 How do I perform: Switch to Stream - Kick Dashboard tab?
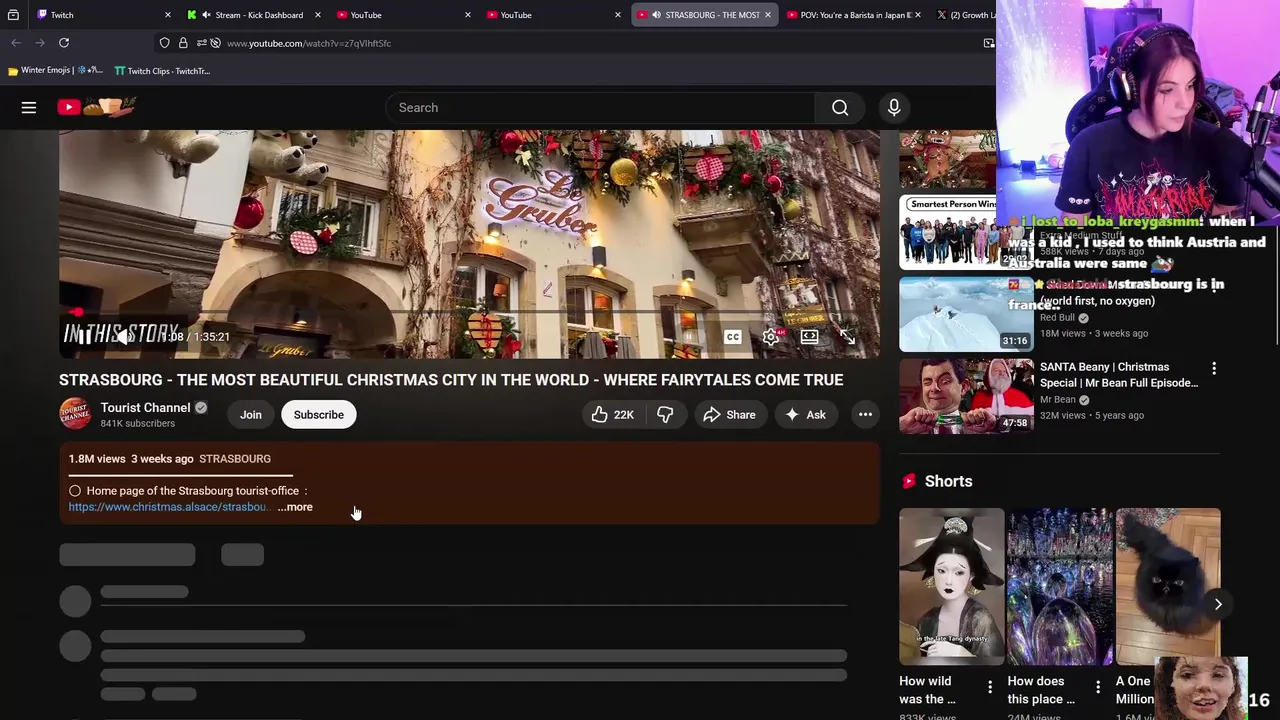point(254,15)
